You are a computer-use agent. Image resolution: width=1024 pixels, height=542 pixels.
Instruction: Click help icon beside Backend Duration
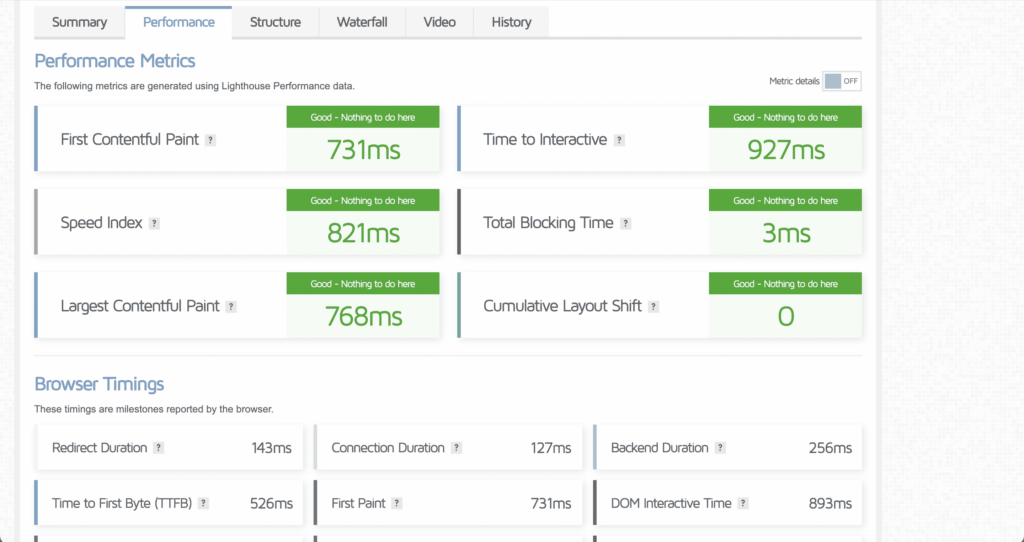pyautogui.click(x=721, y=448)
